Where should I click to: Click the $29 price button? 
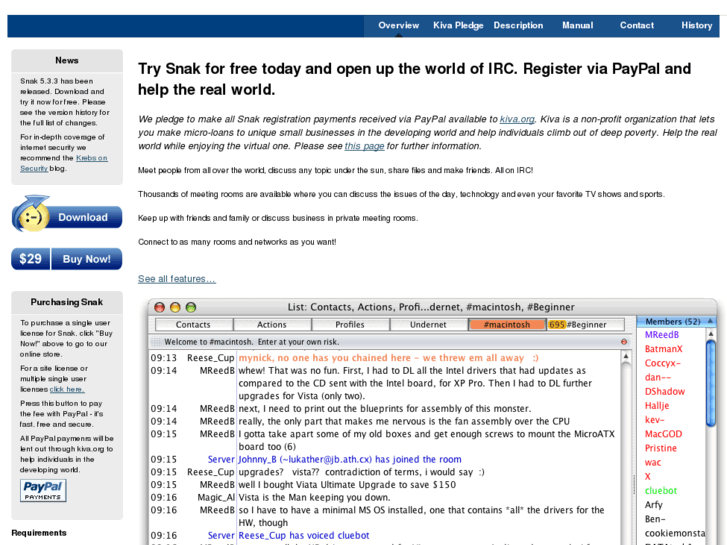(x=30, y=259)
